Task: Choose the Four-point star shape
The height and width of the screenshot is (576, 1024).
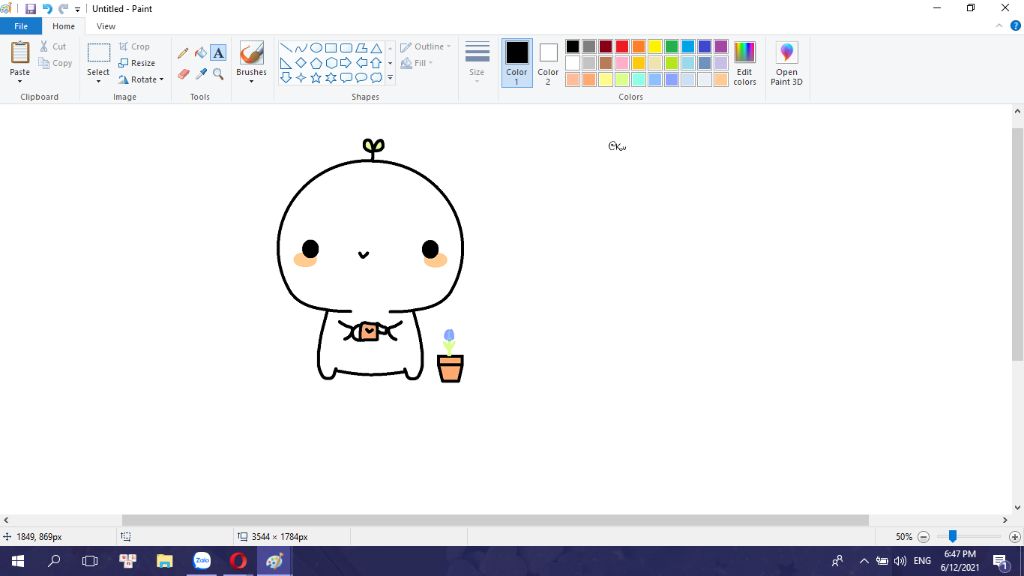Action: [300, 78]
